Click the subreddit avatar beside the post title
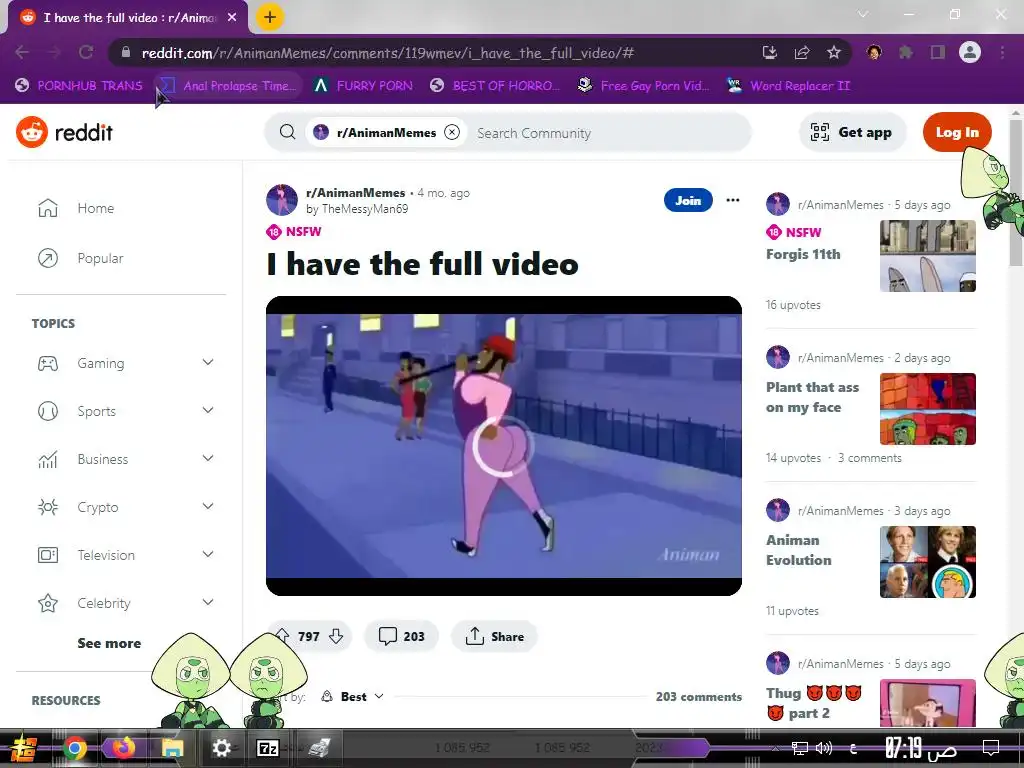The height and width of the screenshot is (768, 1024). point(282,200)
